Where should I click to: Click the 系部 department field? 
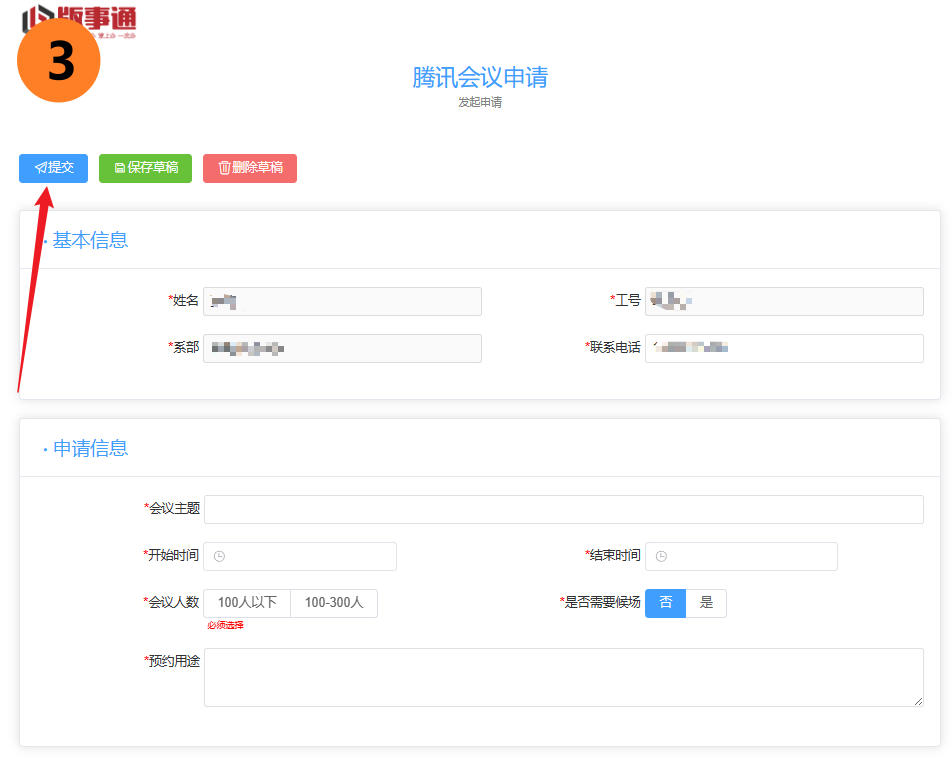coord(342,348)
